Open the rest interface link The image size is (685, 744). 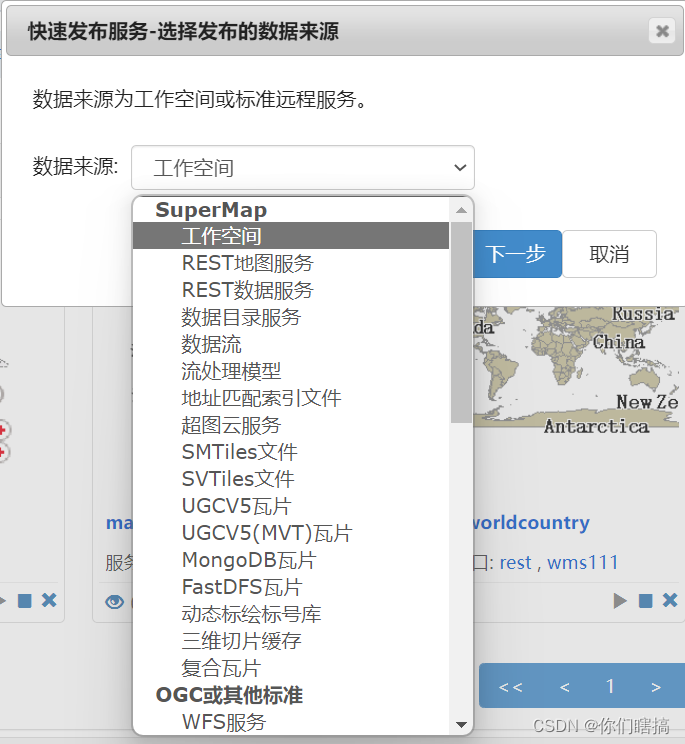tap(515, 563)
